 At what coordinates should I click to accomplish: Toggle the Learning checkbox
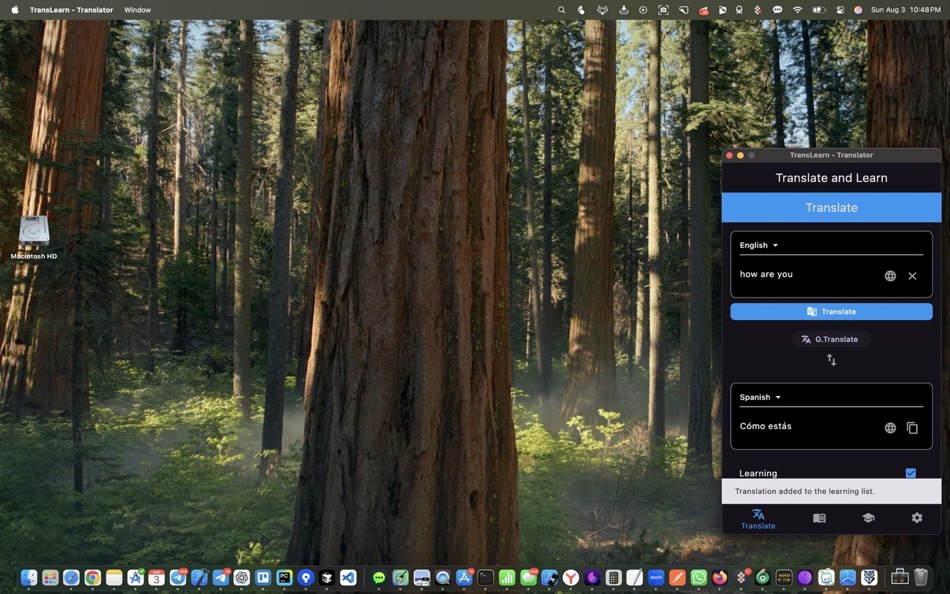(910, 473)
